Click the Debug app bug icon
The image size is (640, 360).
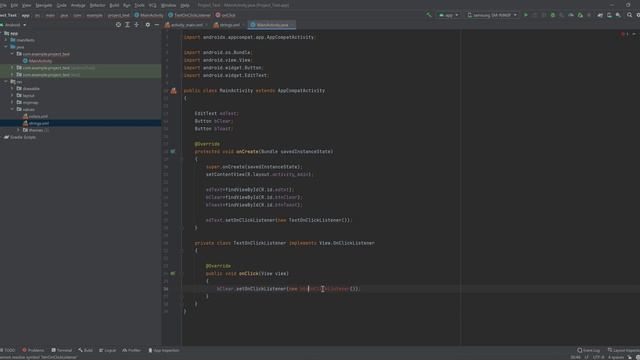point(553,15)
